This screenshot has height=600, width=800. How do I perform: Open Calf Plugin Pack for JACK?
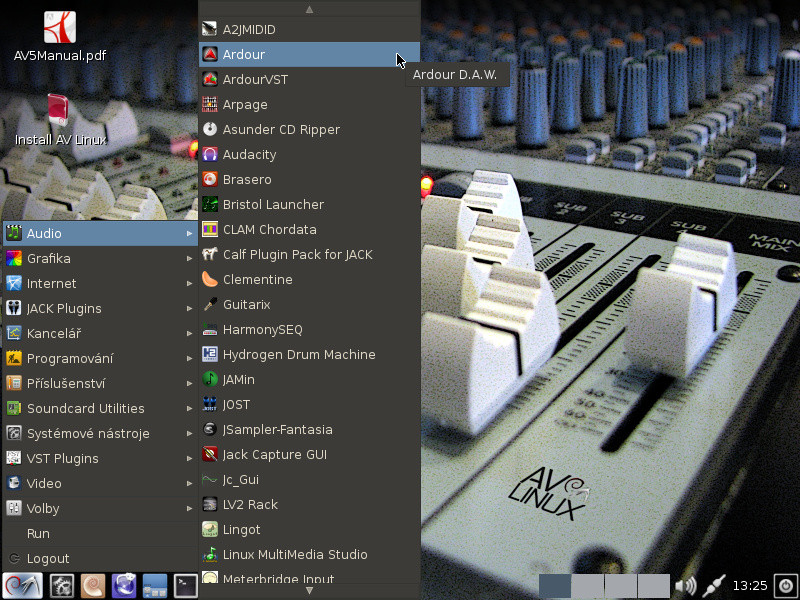[309, 254]
